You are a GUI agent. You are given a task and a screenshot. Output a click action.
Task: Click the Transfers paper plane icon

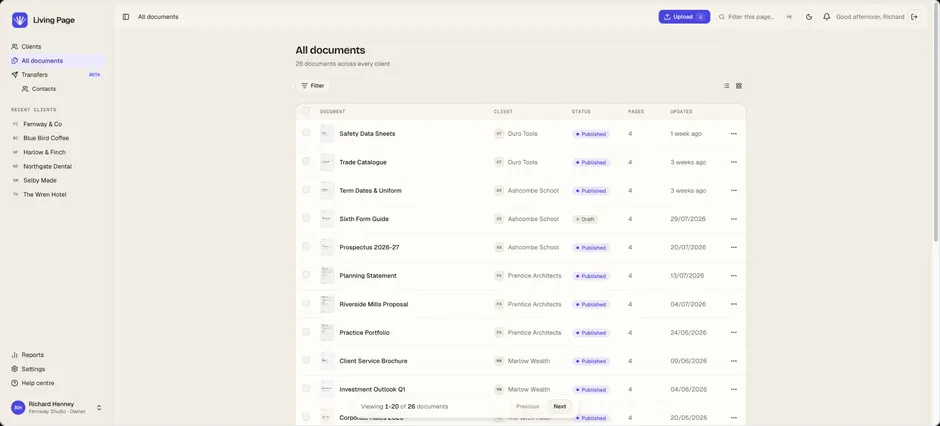(x=14, y=75)
